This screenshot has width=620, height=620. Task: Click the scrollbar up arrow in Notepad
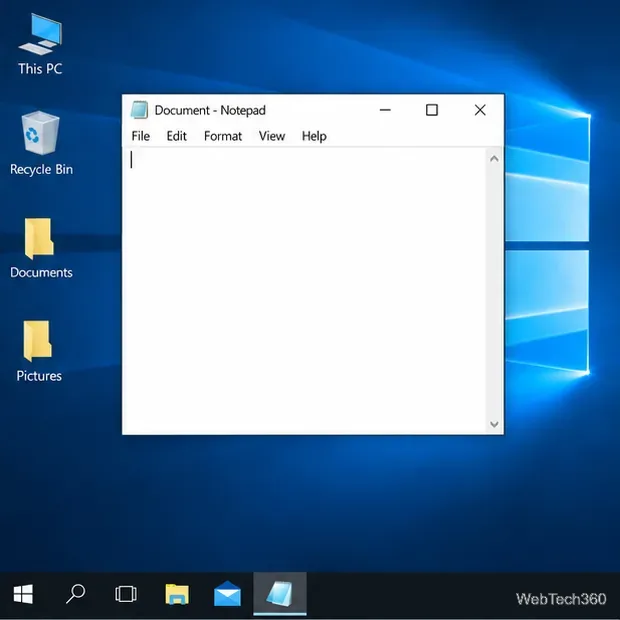pos(494,159)
